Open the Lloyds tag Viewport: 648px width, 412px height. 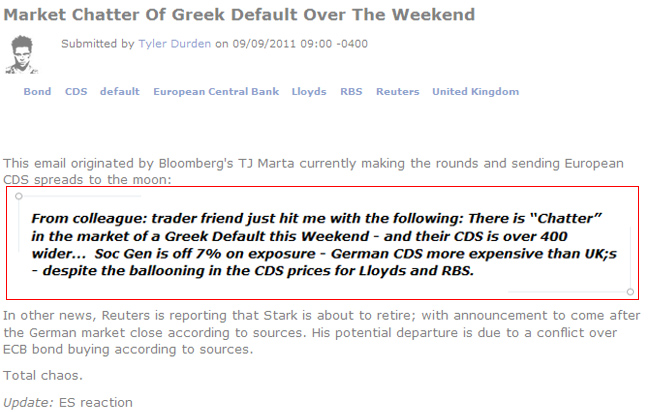point(309,92)
